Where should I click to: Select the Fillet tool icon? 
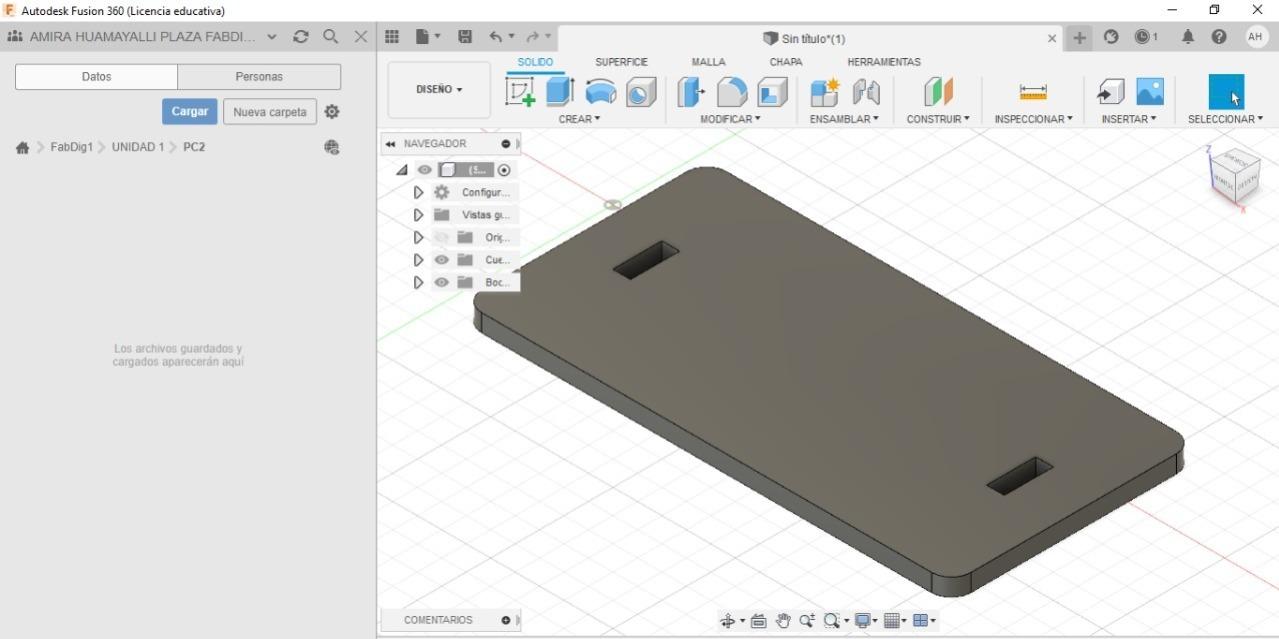[732, 92]
